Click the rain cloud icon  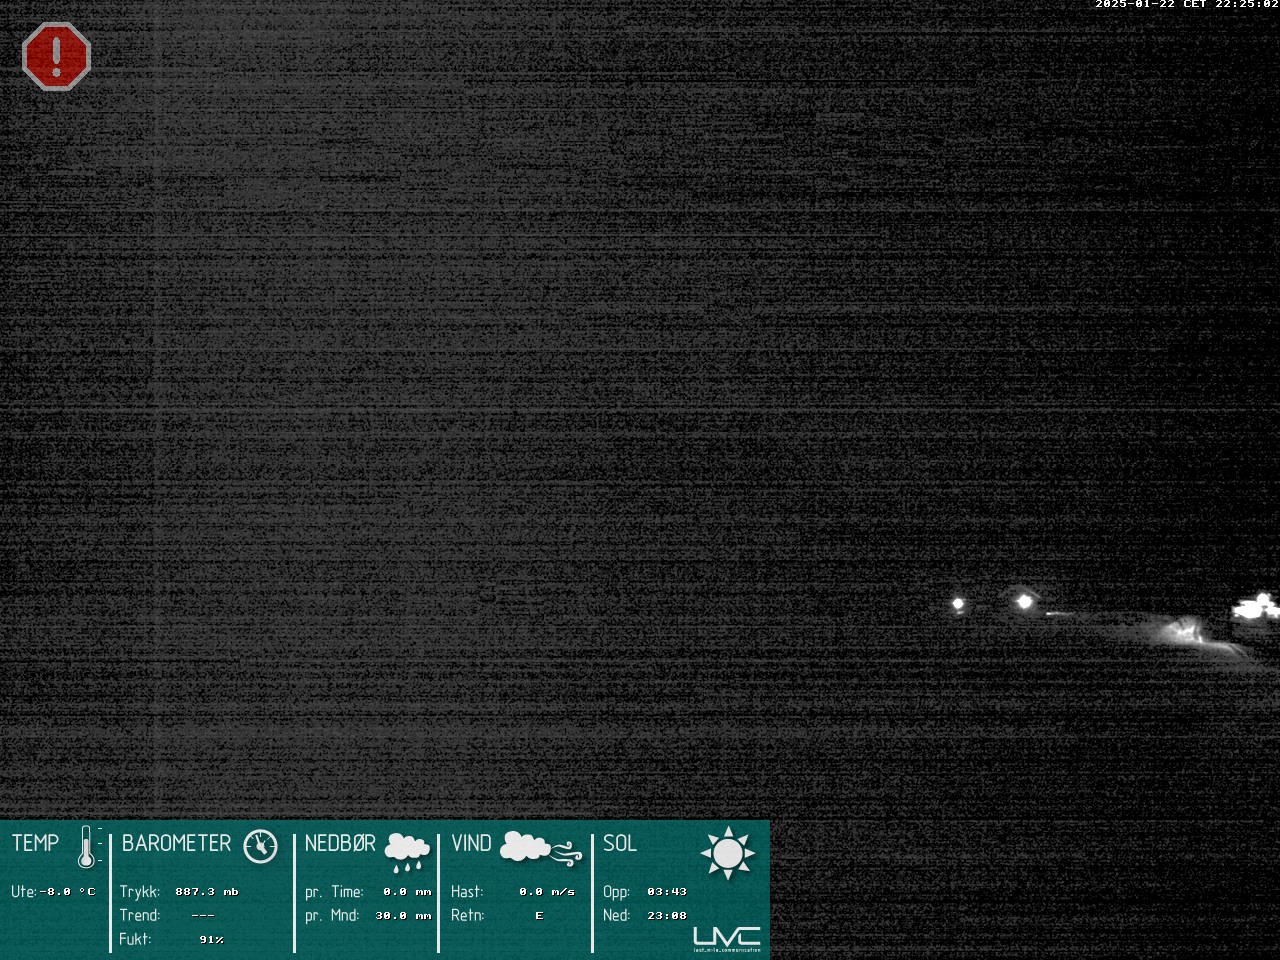point(407,849)
